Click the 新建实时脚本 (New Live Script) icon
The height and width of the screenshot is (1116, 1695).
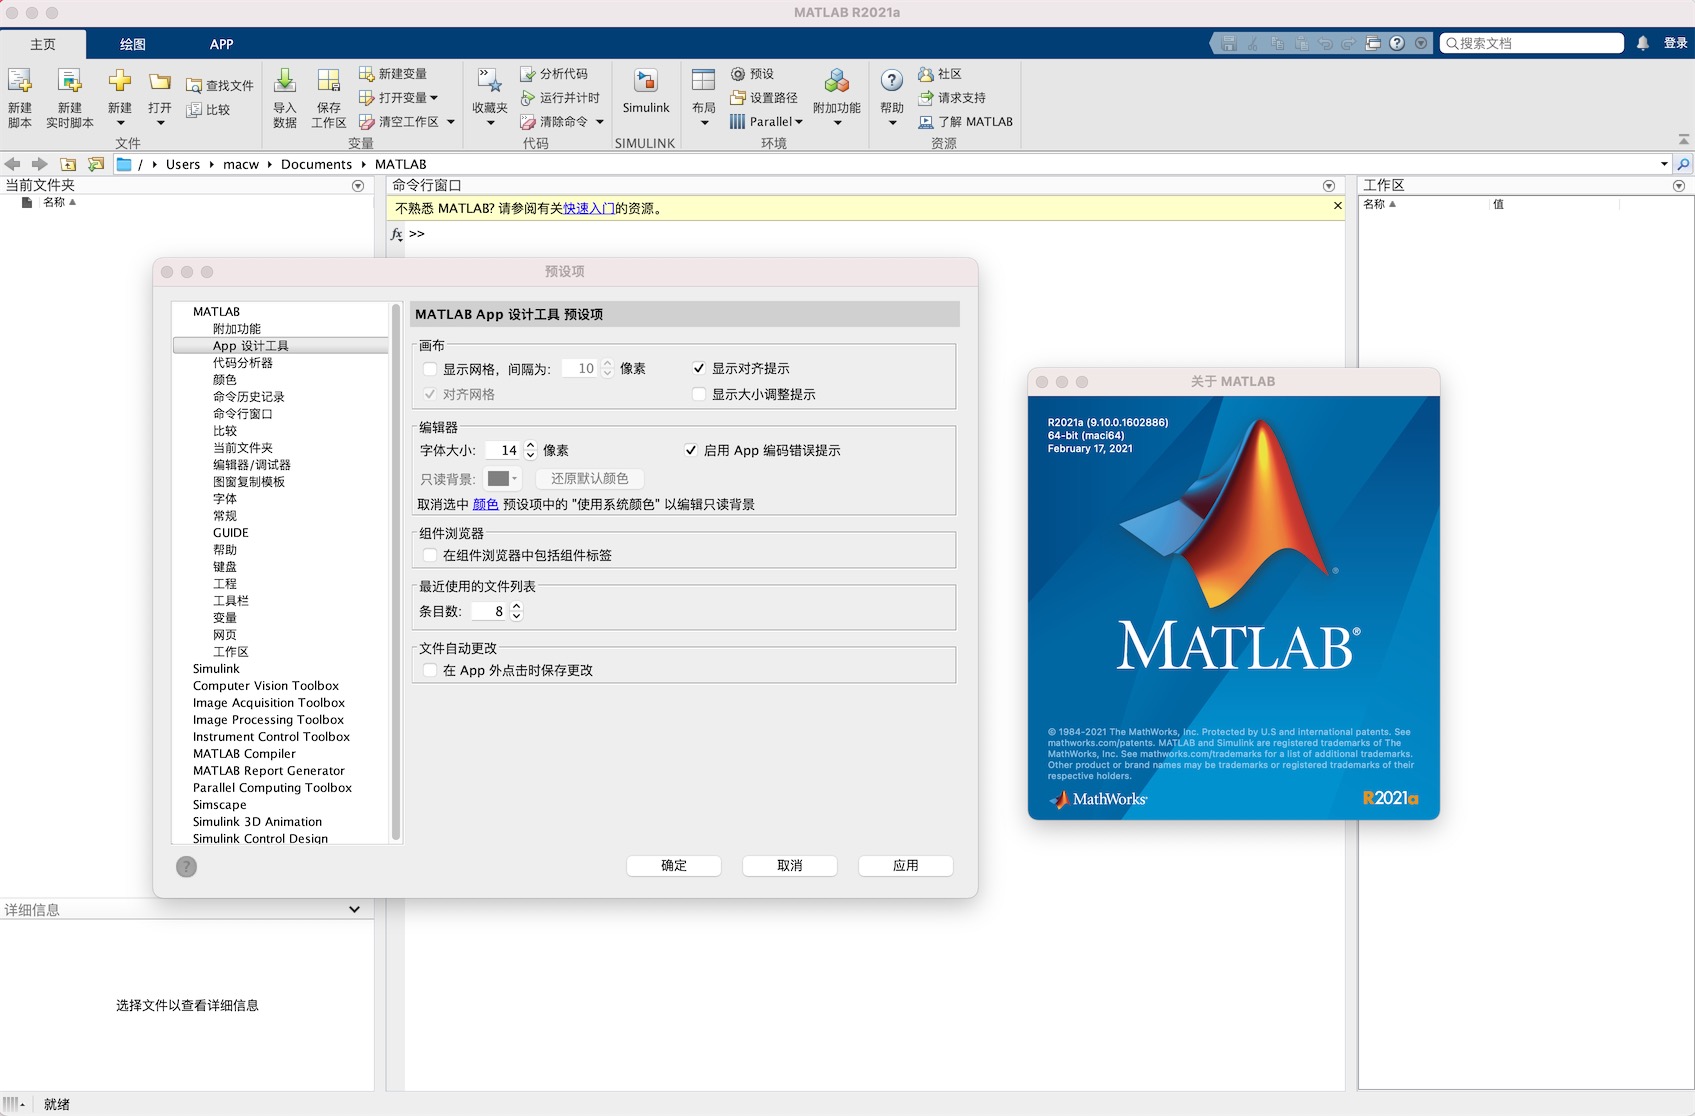69,82
